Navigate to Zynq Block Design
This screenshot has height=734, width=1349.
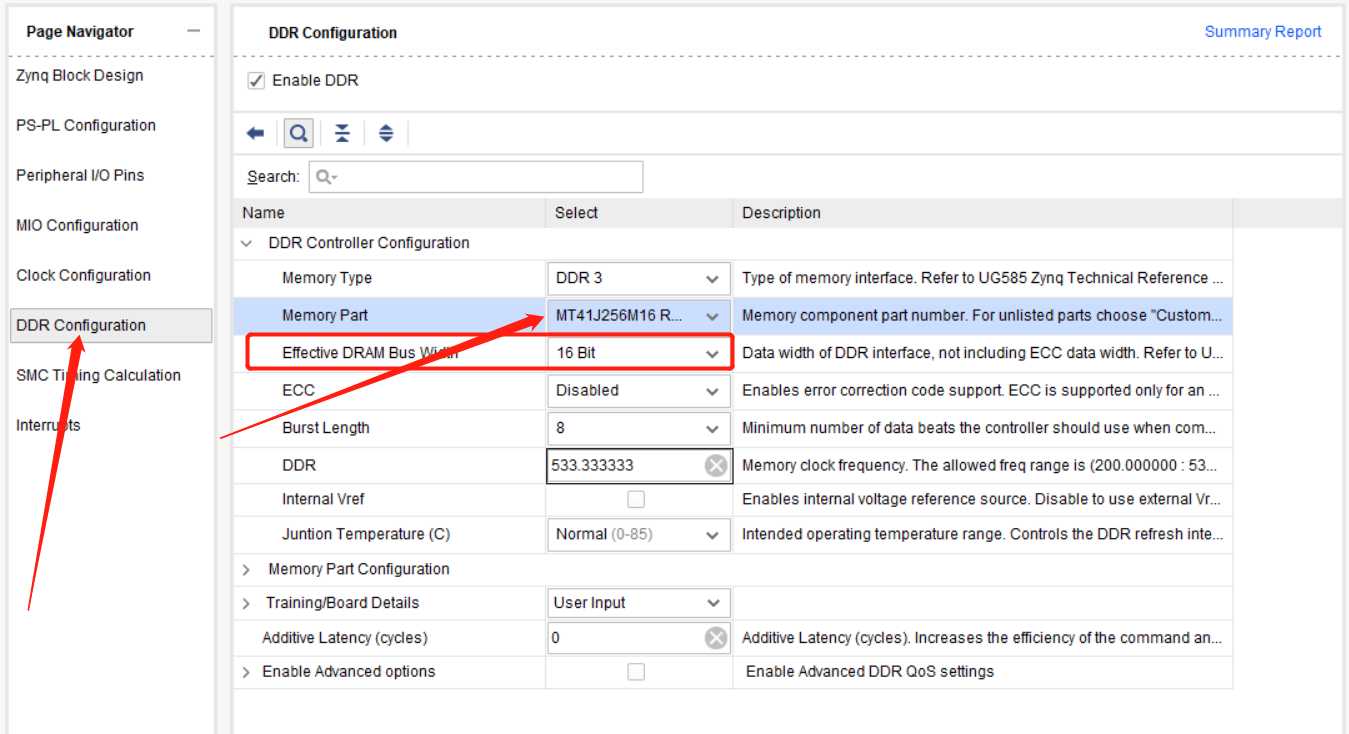tap(80, 75)
